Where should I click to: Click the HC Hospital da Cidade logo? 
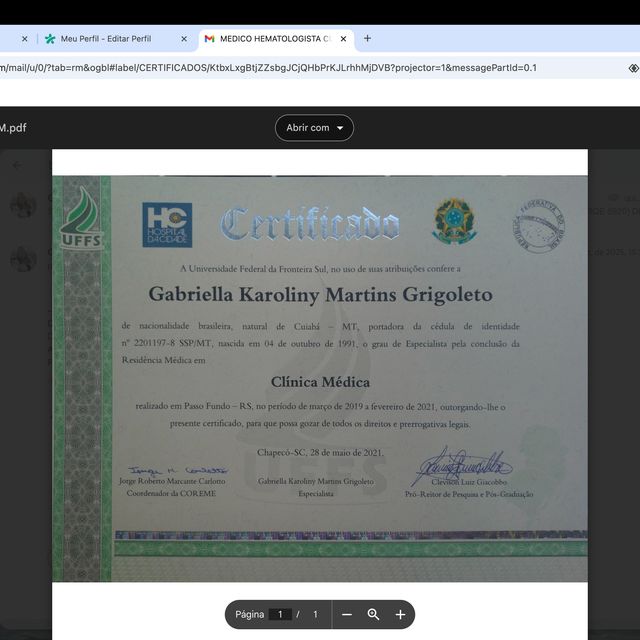[x=167, y=225]
